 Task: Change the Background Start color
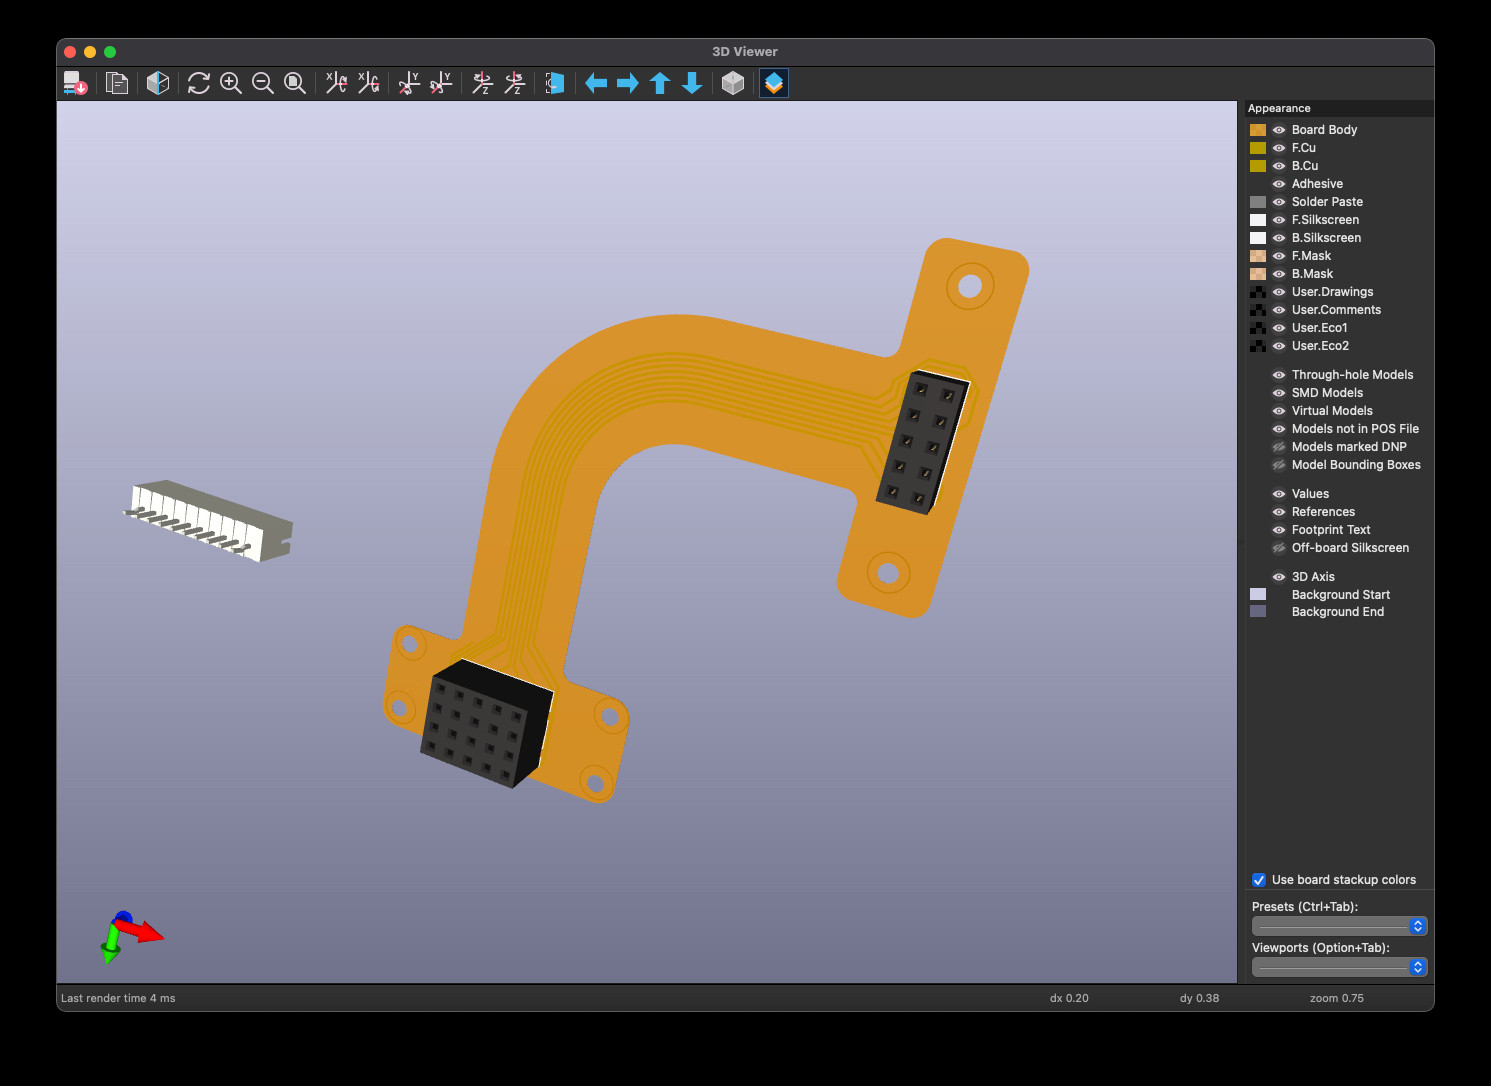[x=1258, y=594]
